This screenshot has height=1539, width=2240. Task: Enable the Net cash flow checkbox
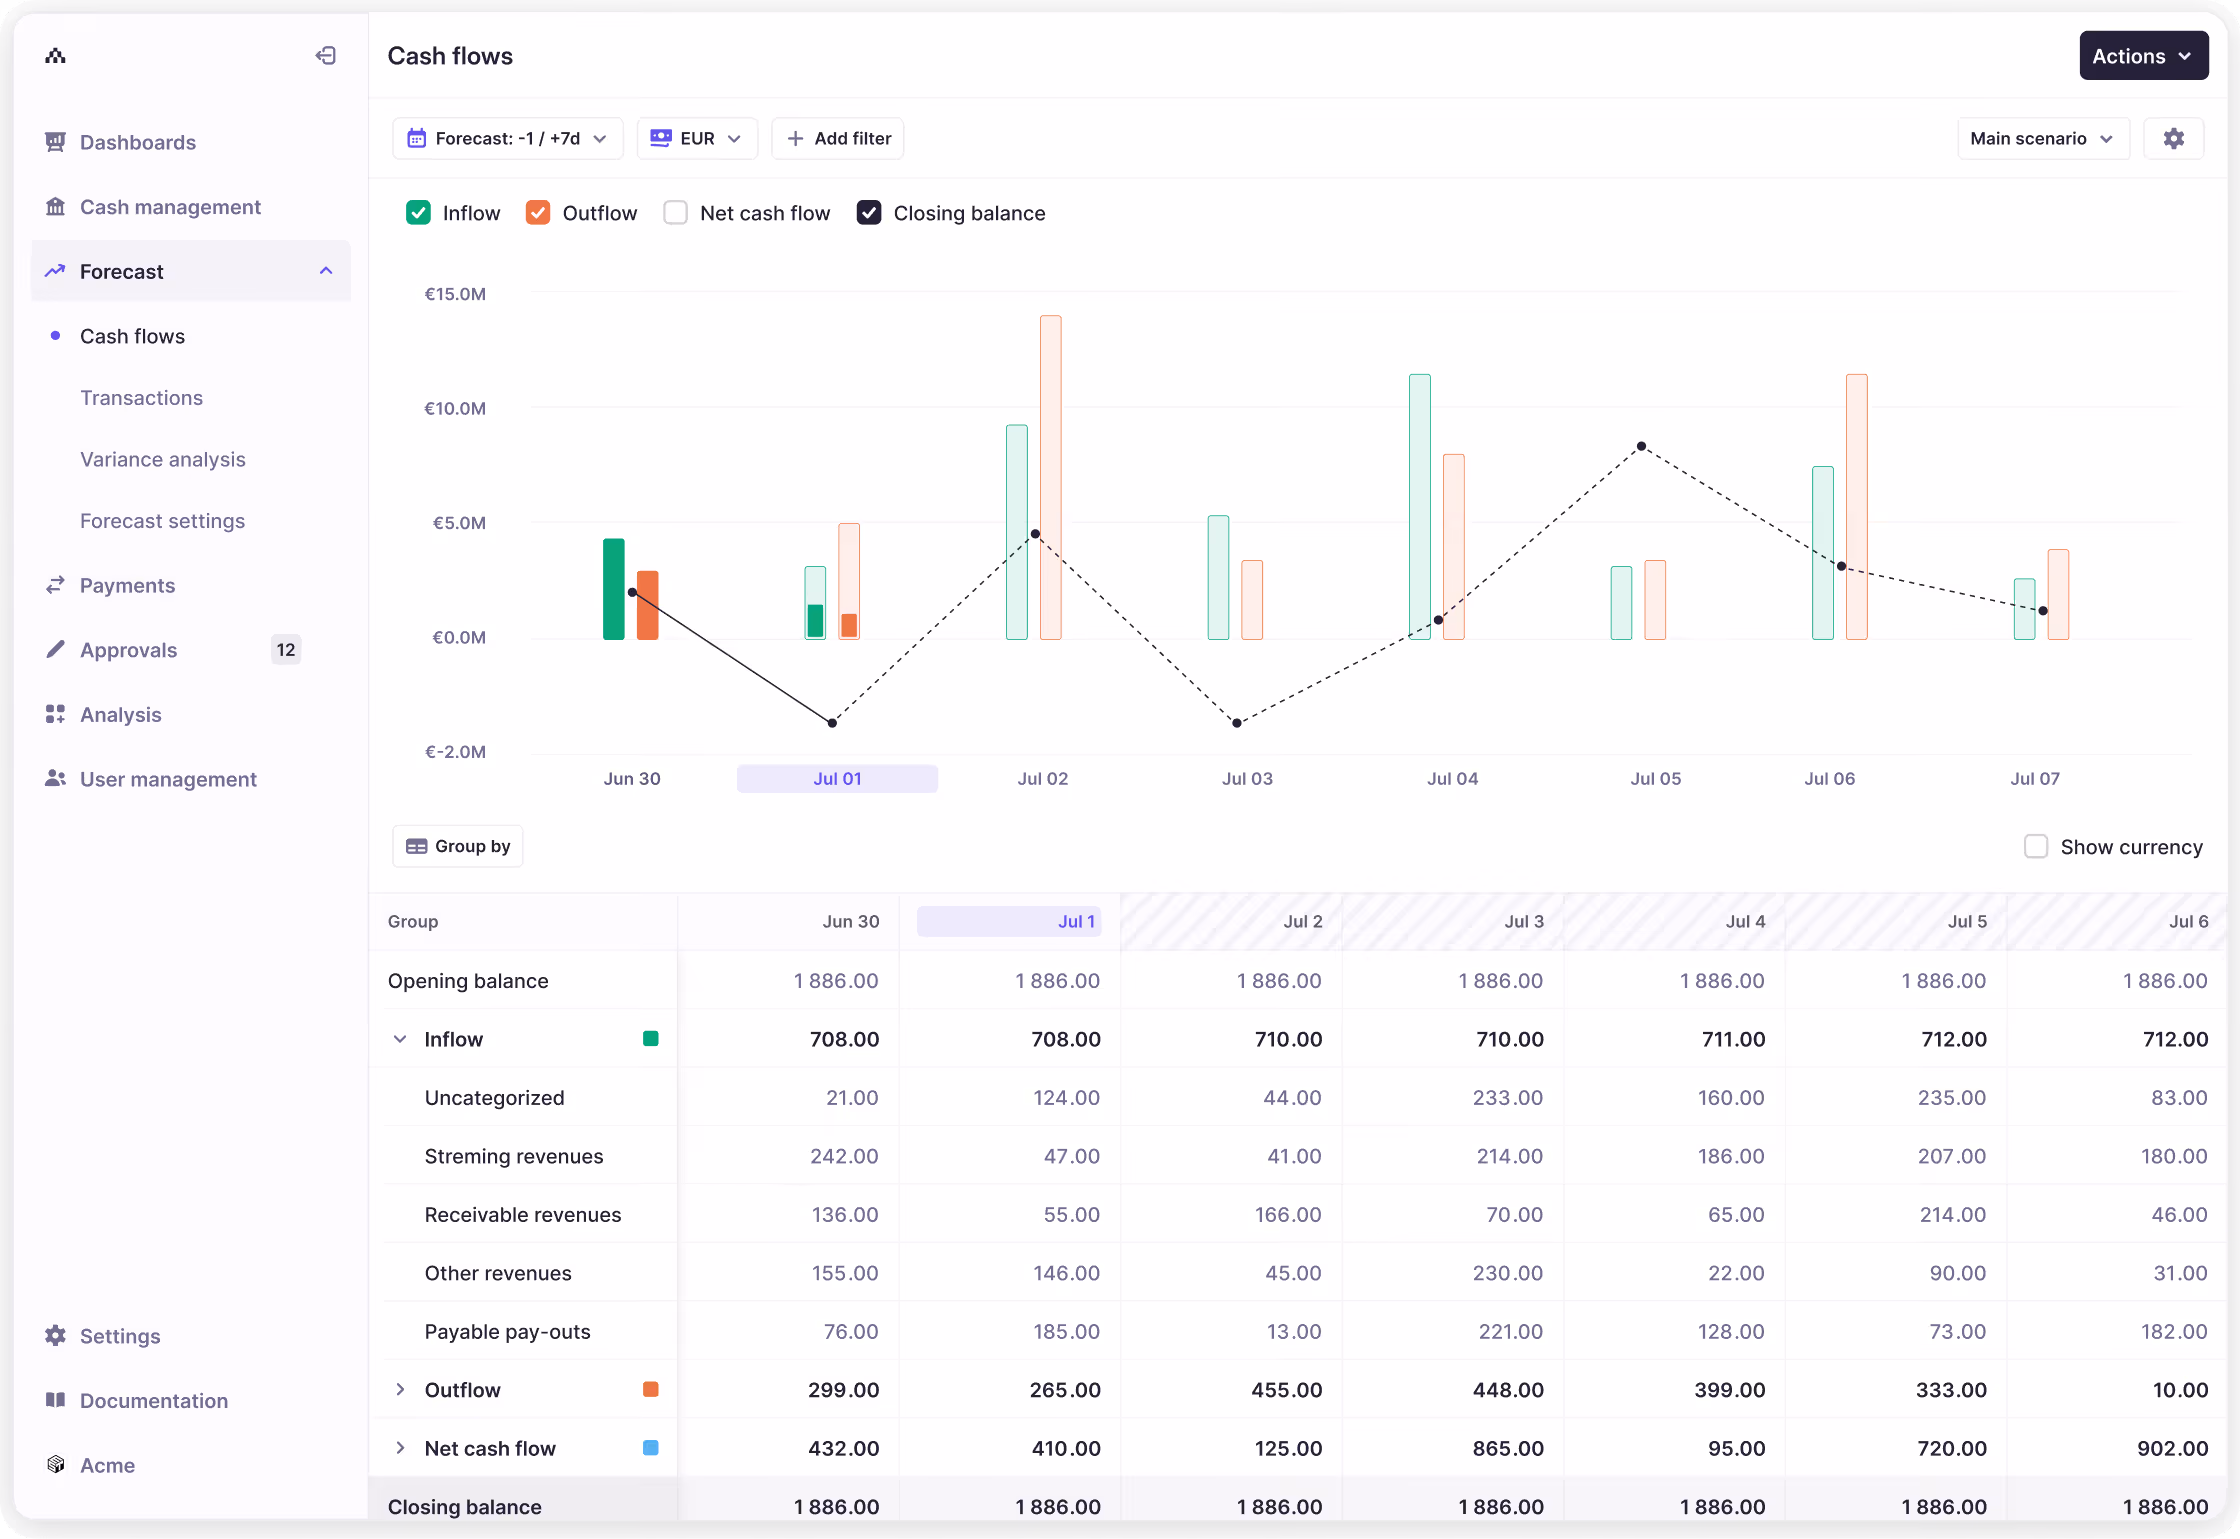click(x=675, y=212)
